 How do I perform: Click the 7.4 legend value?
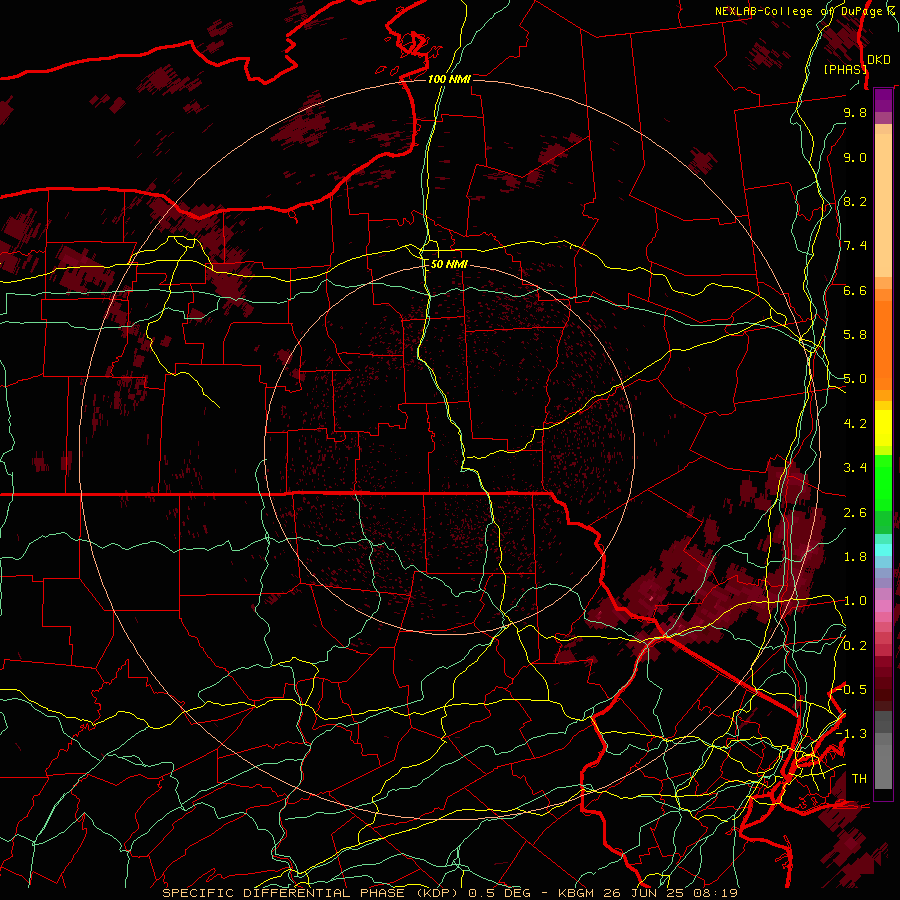click(855, 246)
